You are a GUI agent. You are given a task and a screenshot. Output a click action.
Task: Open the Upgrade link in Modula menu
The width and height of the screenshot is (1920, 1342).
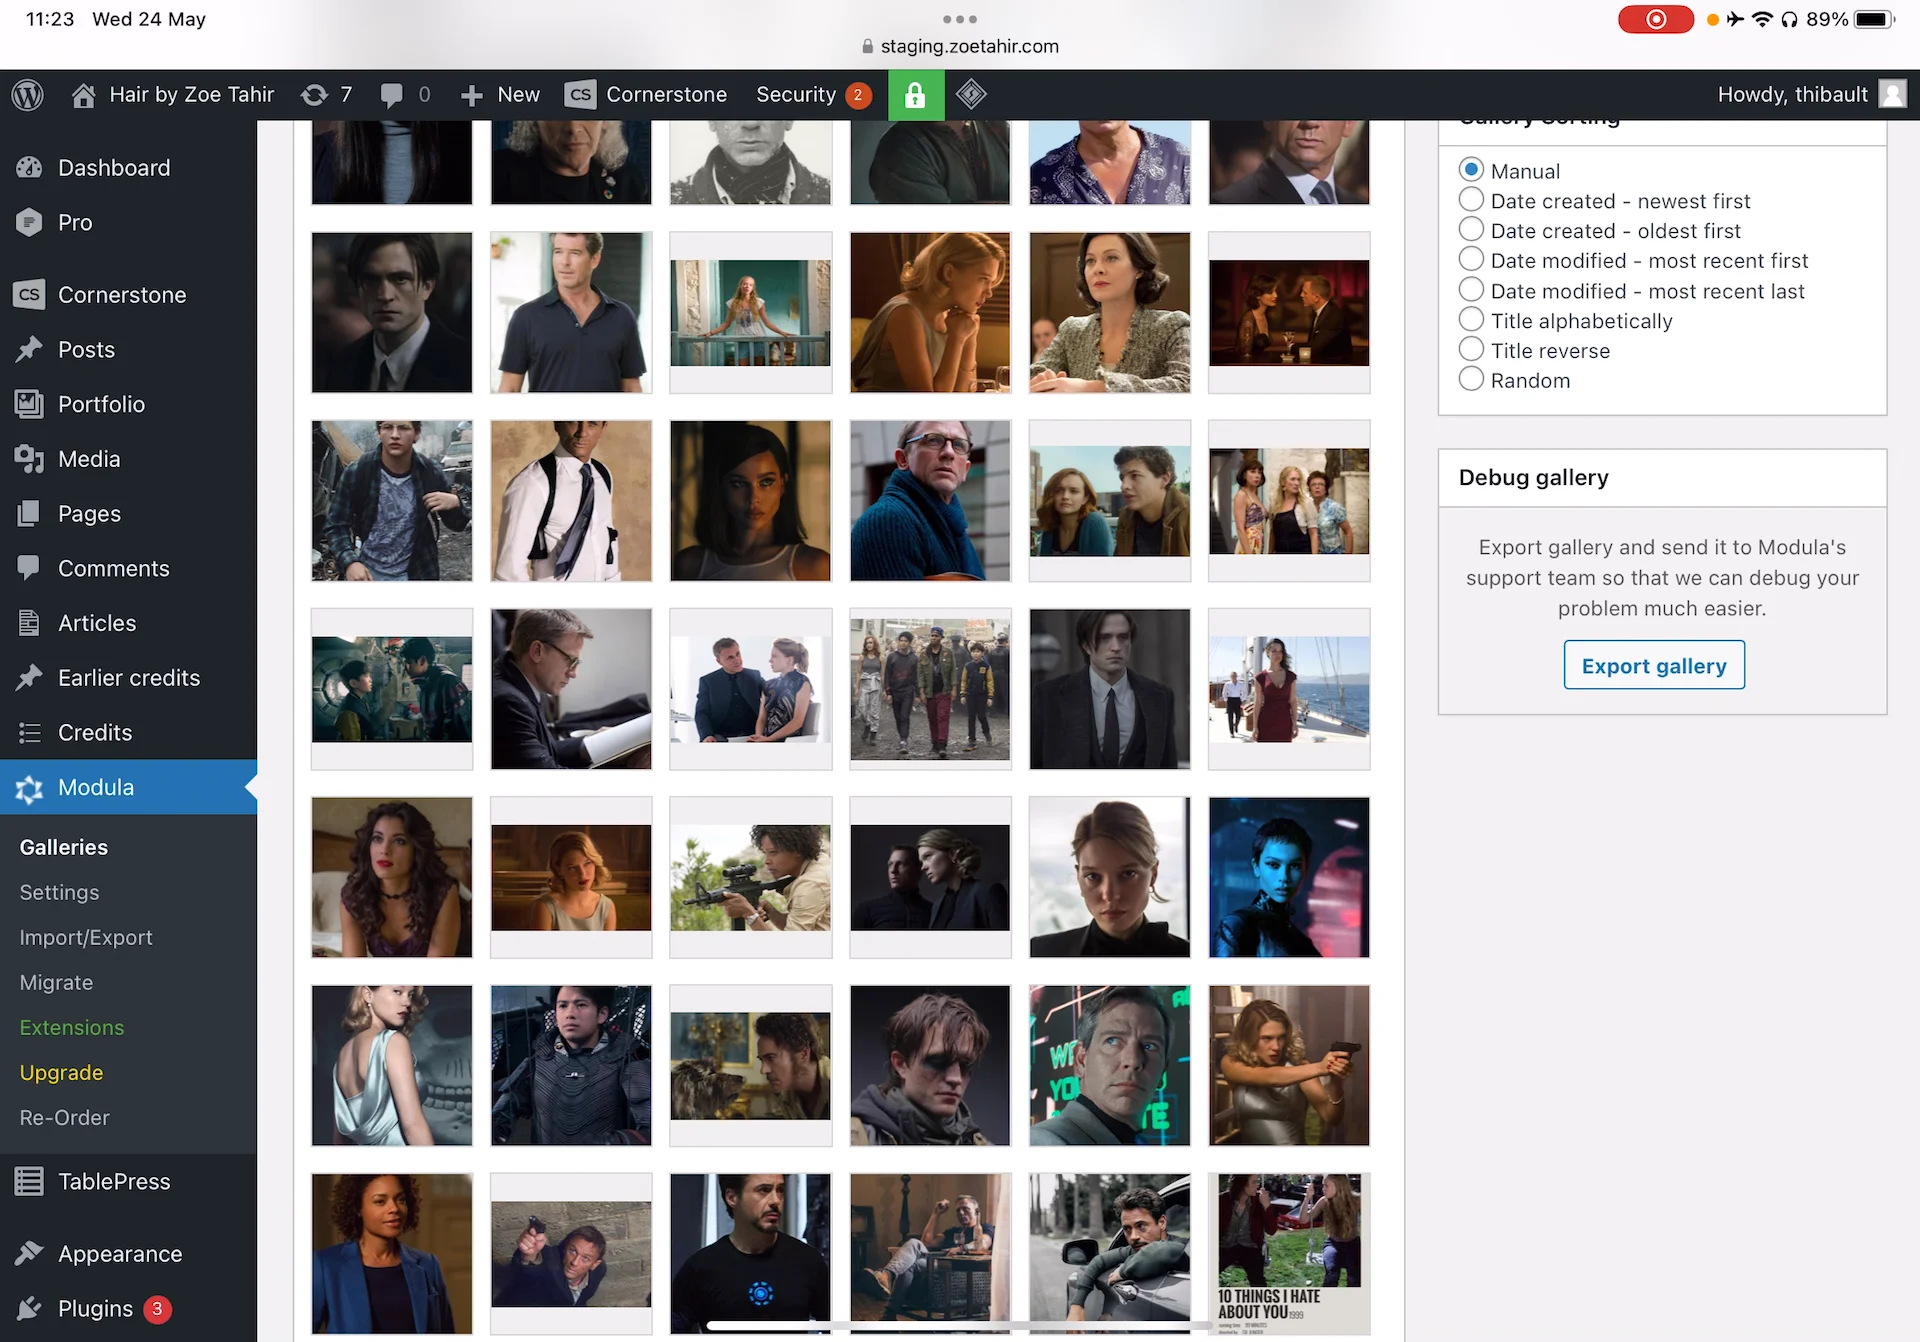click(62, 1072)
